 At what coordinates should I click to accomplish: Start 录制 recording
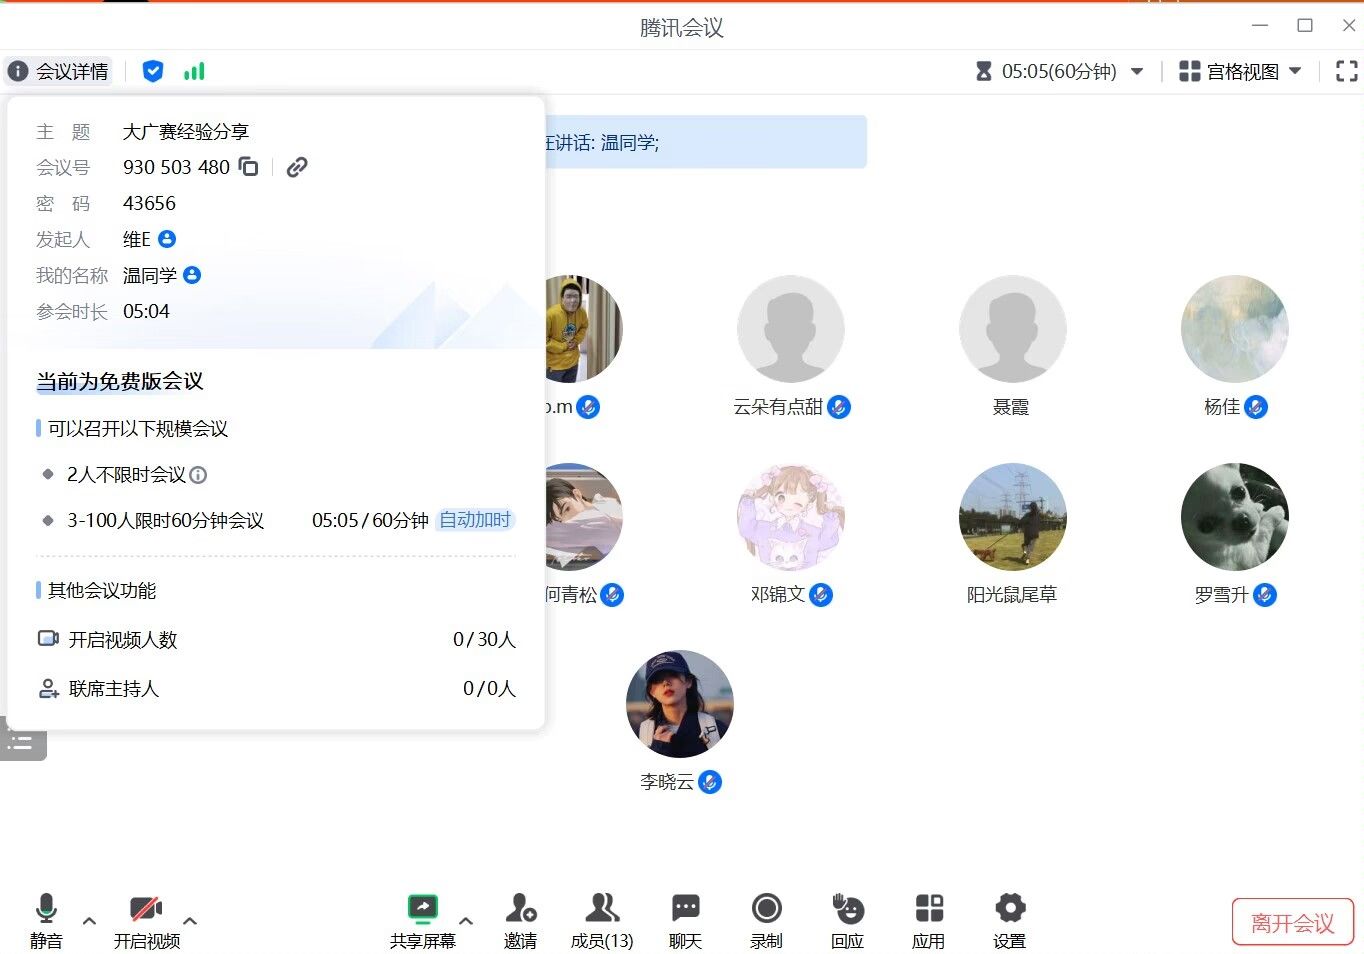coord(767,921)
